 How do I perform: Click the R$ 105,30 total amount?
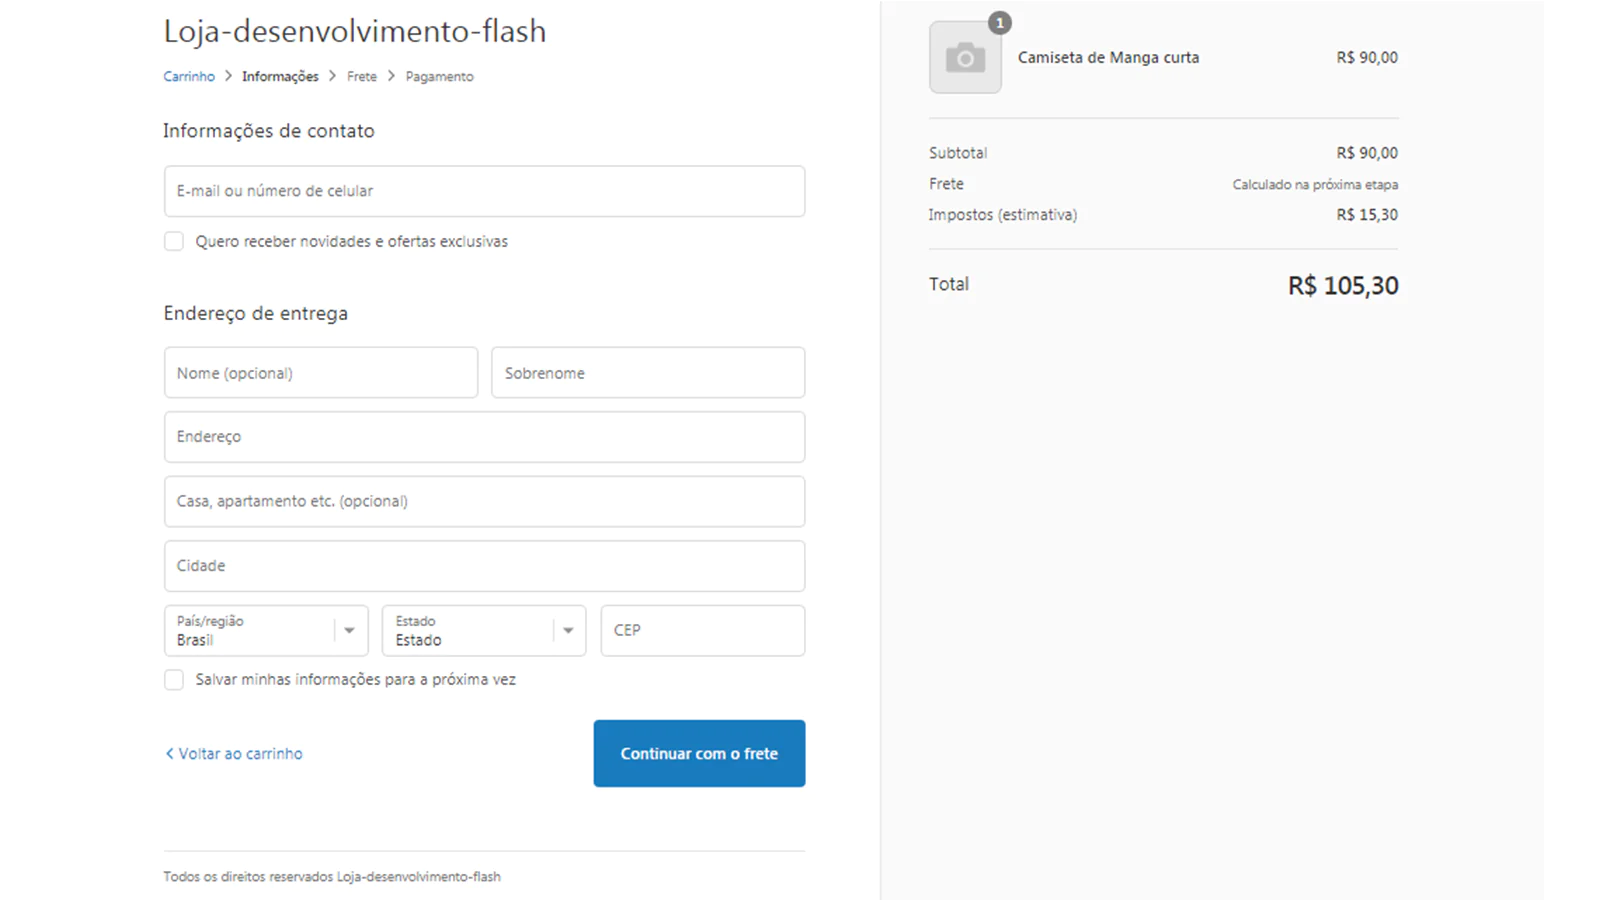(x=1343, y=286)
